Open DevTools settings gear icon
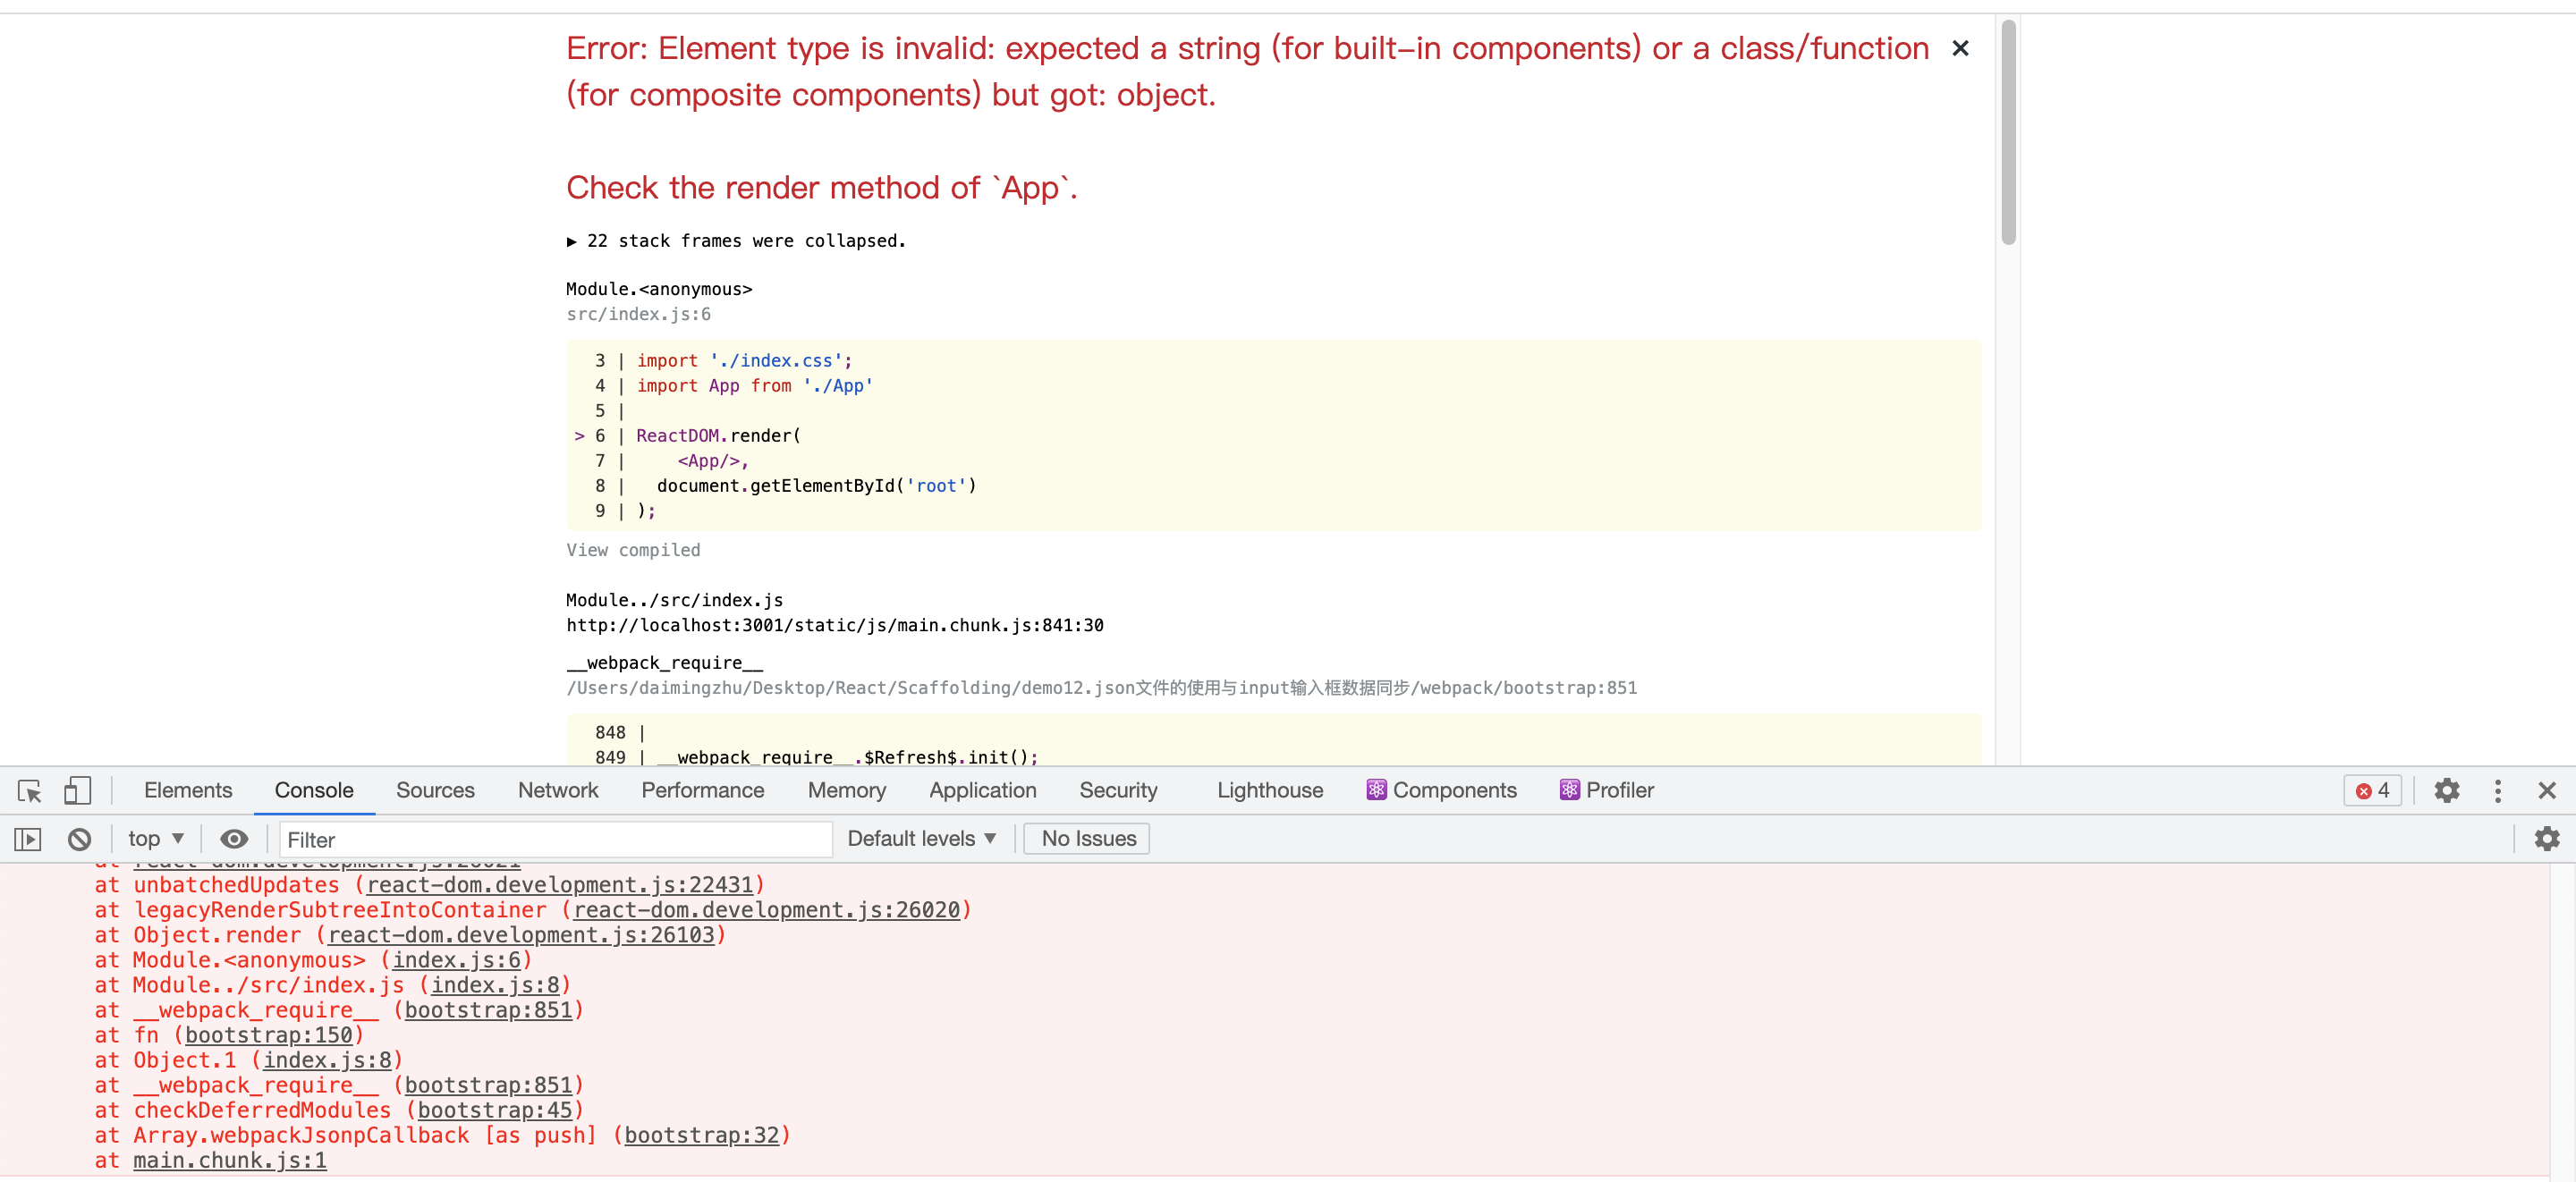 (2446, 791)
